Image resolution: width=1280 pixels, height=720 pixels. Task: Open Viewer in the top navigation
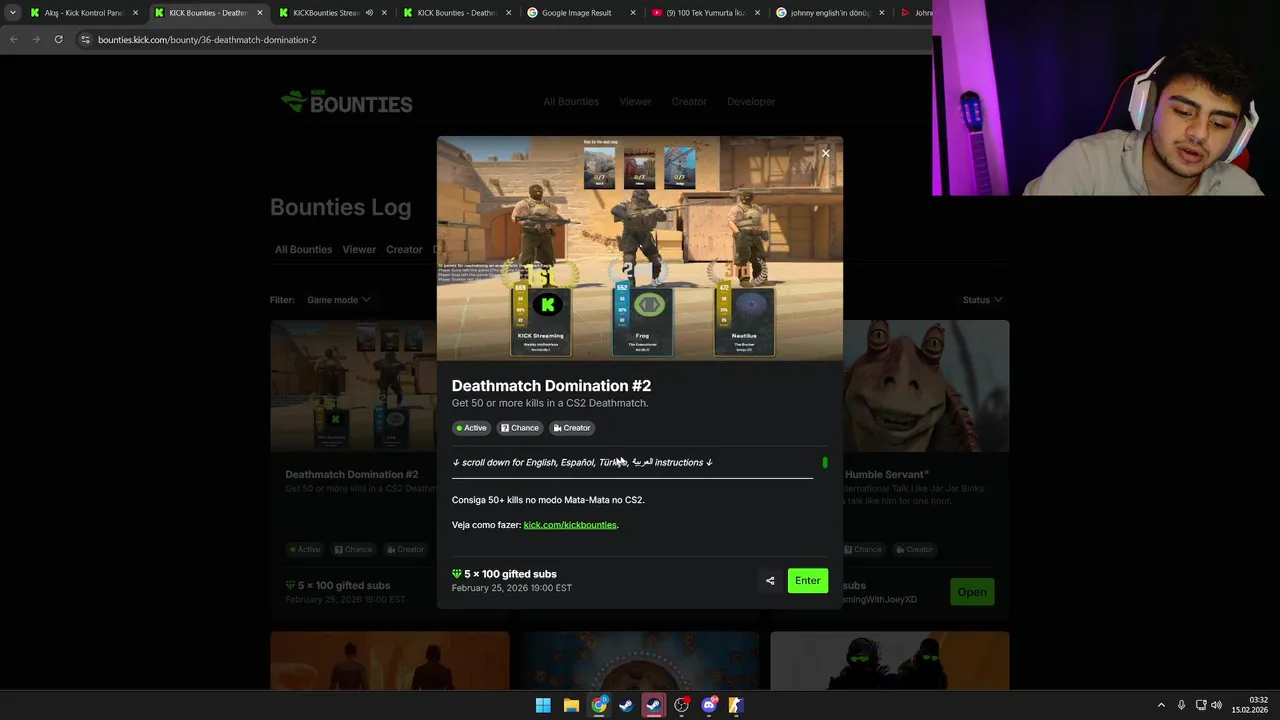635,101
